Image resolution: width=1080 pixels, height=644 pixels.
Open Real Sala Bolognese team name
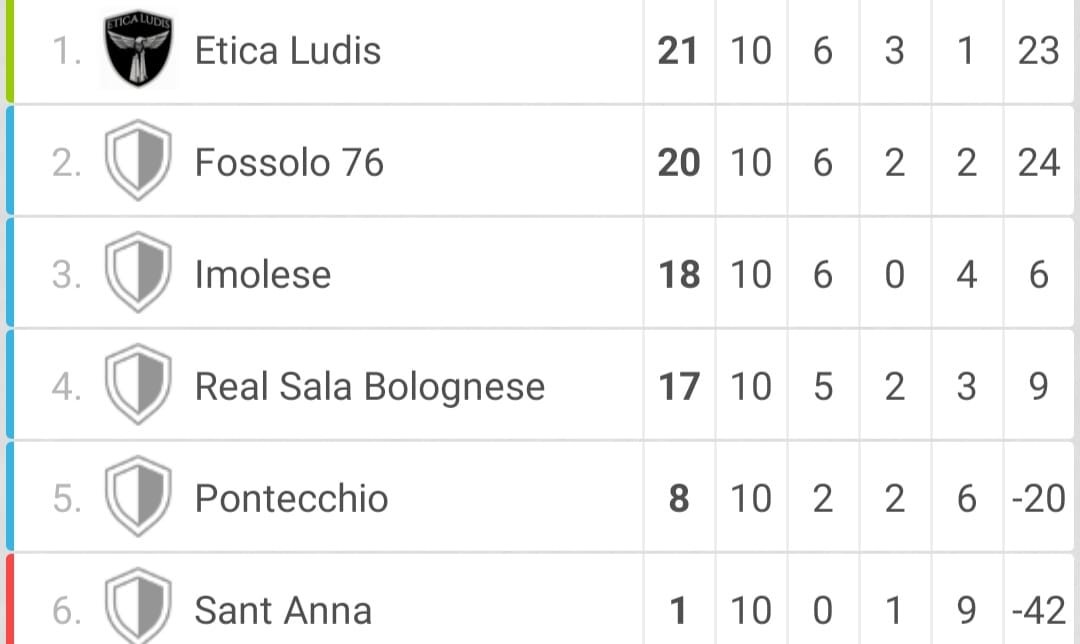click(x=370, y=386)
